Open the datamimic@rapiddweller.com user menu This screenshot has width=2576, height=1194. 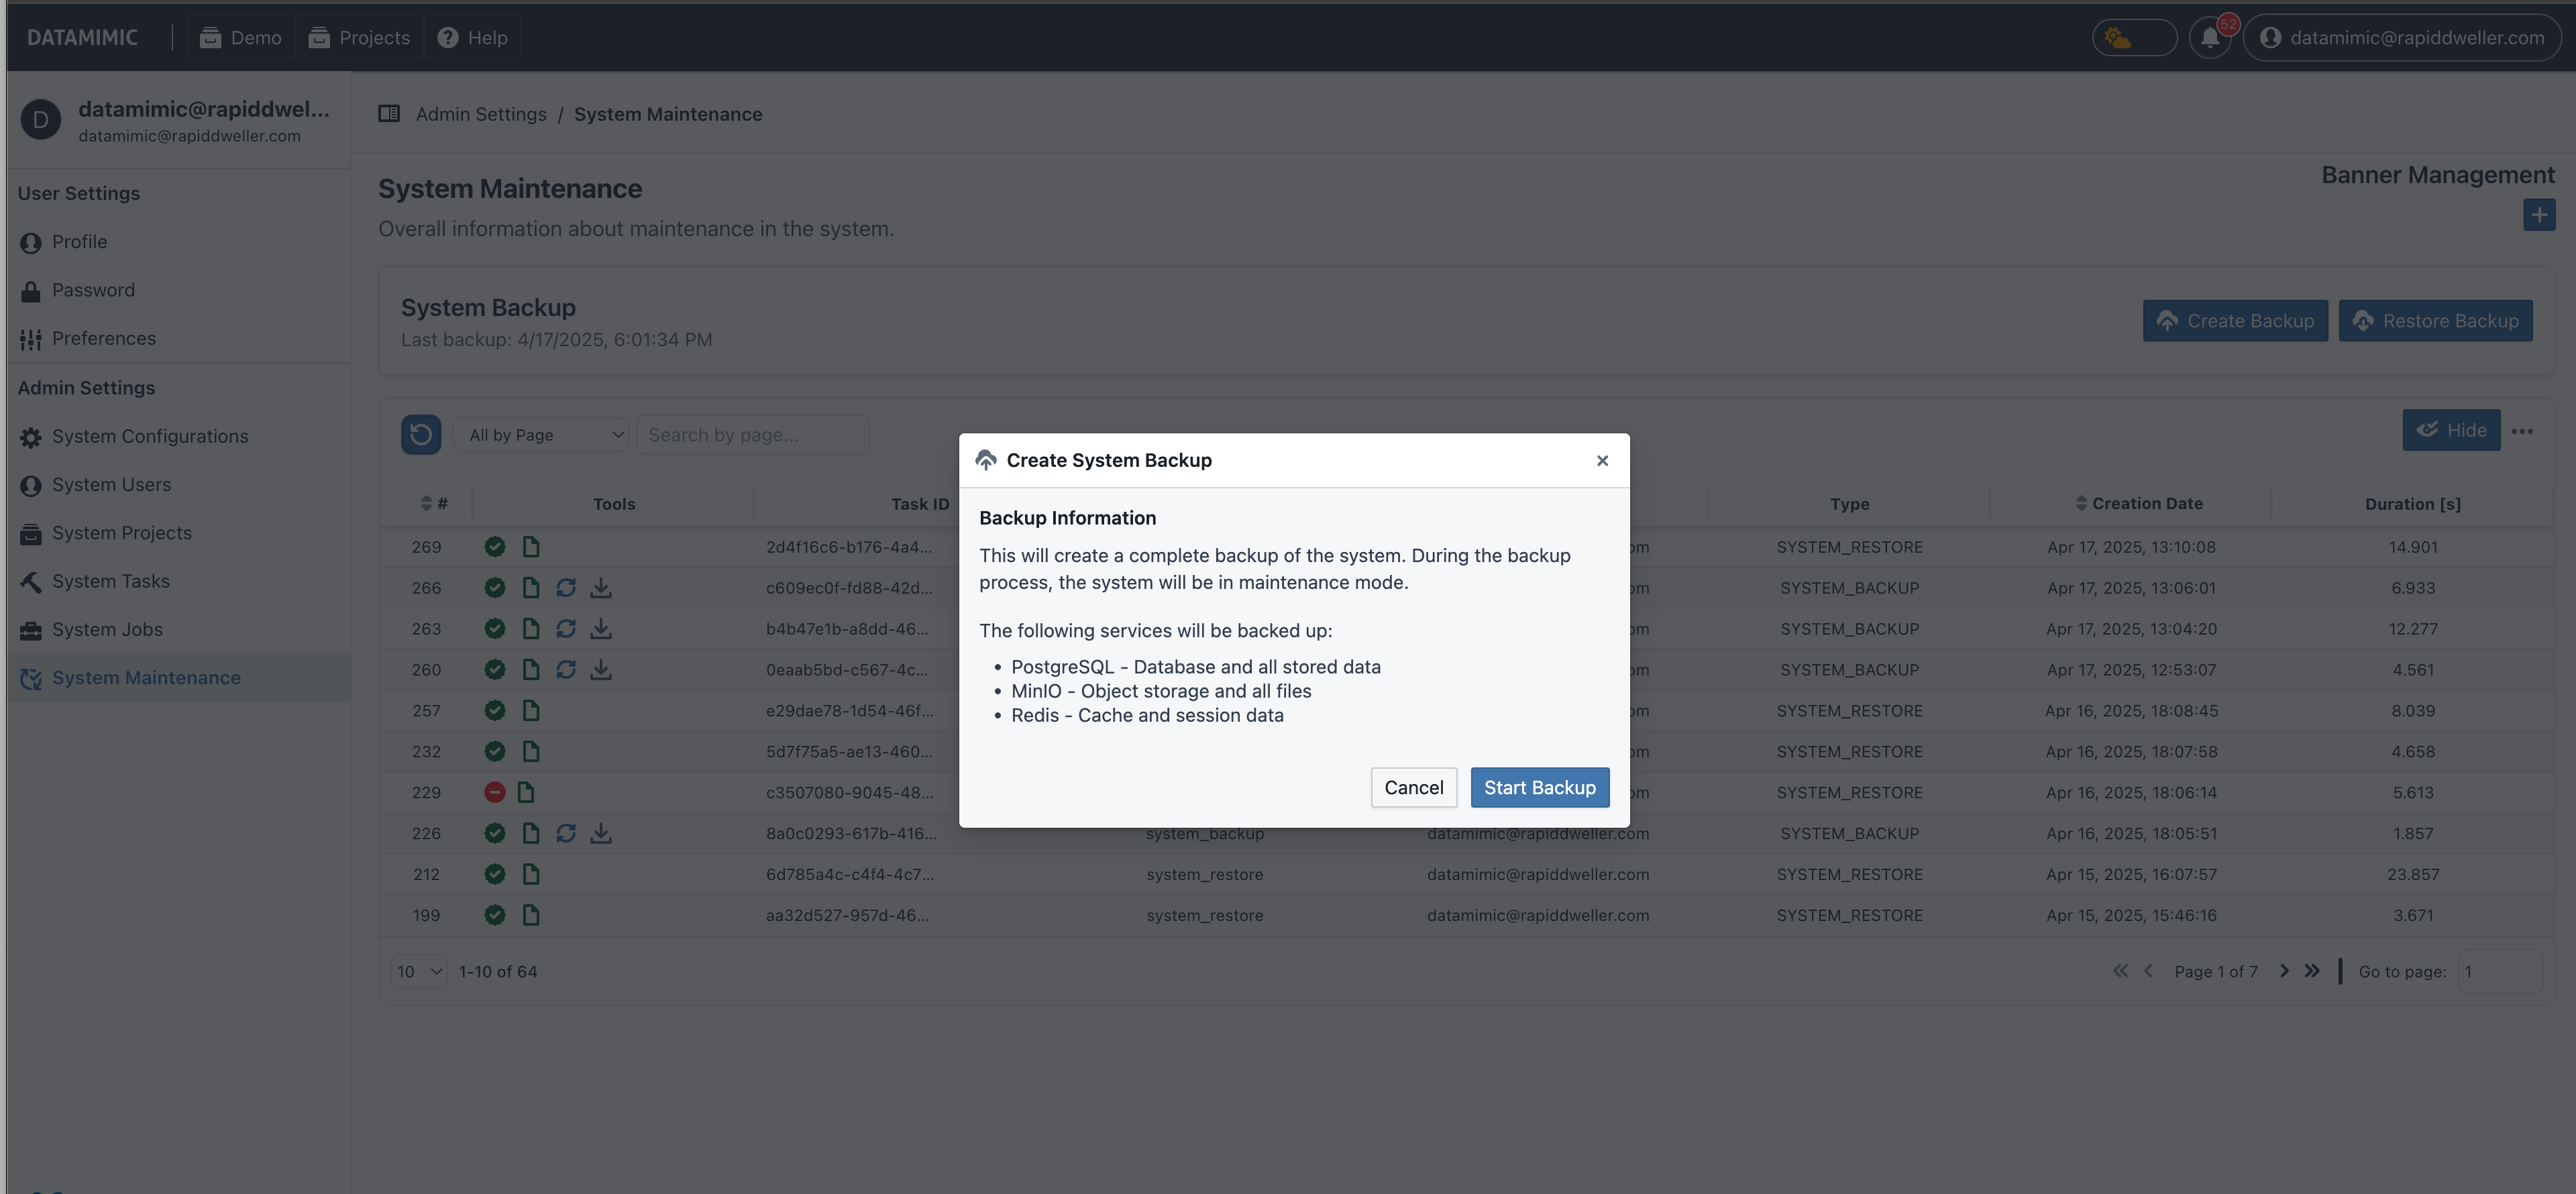click(2402, 38)
